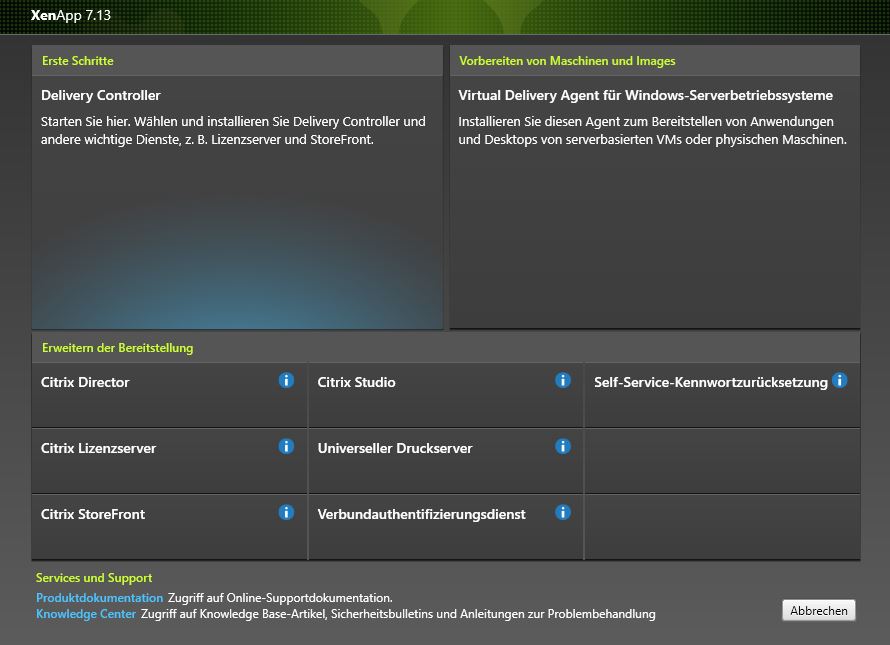Click info icon beside Citrix StoreFront
This screenshot has width=890, height=645.
tap(286, 512)
